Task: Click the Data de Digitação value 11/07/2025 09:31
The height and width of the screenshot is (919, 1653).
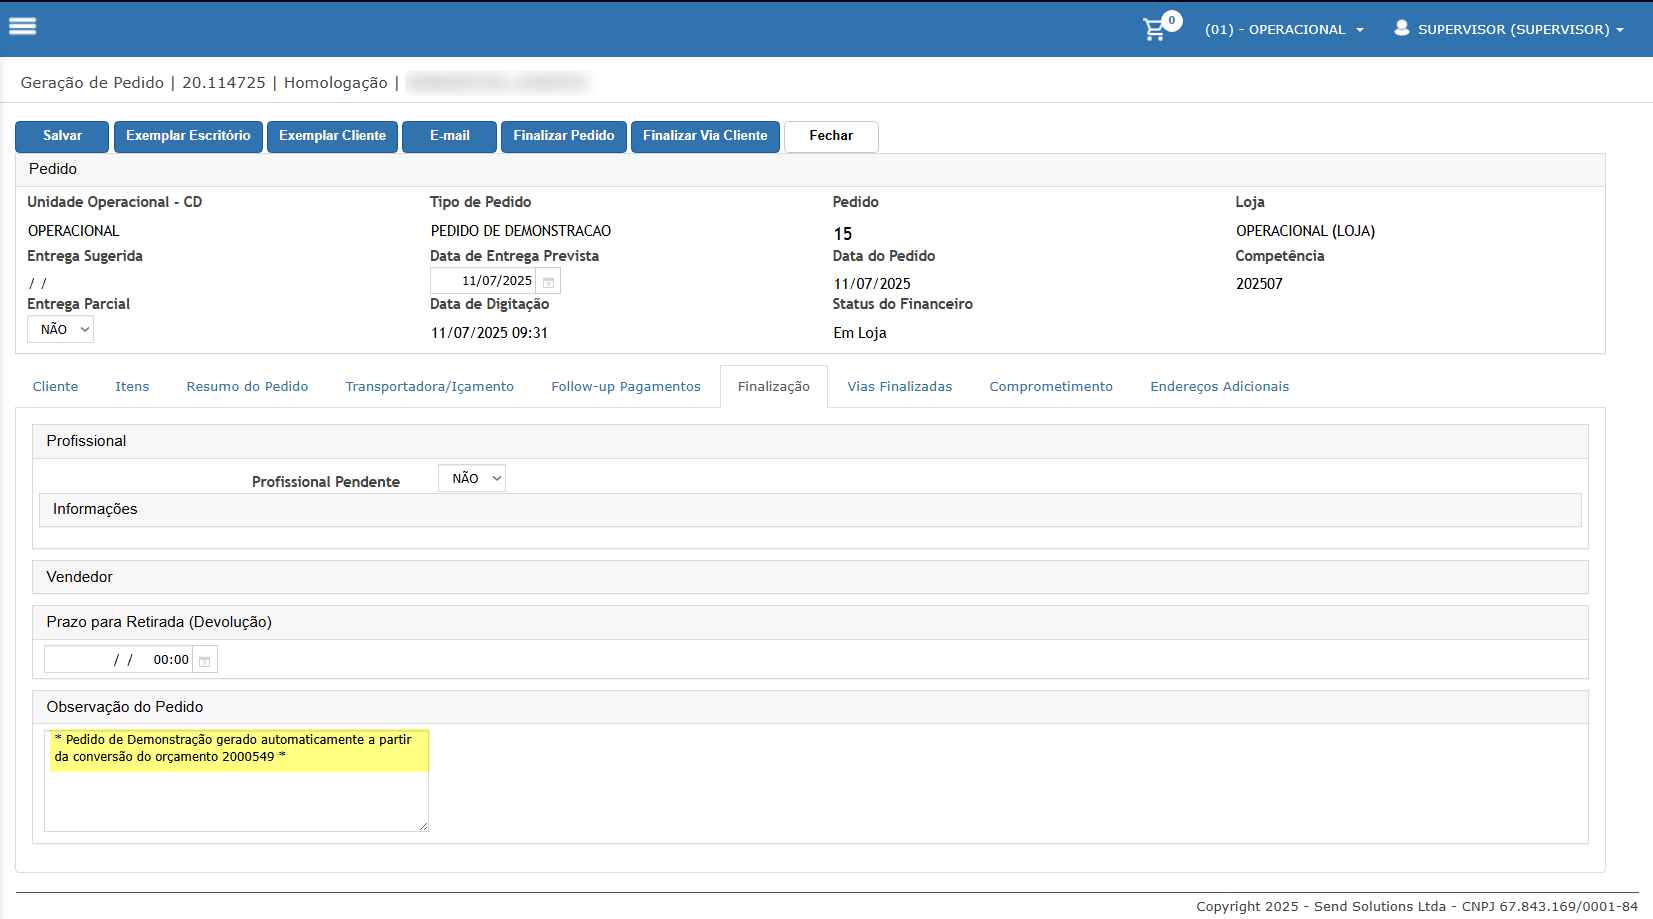Action: (489, 333)
